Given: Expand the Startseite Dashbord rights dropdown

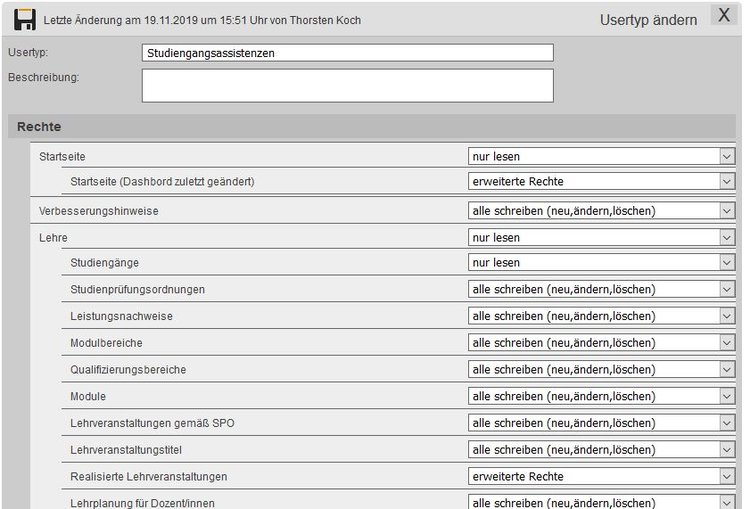Looking at the screenshot, I should pyautogui.click(x=601, y=182).
